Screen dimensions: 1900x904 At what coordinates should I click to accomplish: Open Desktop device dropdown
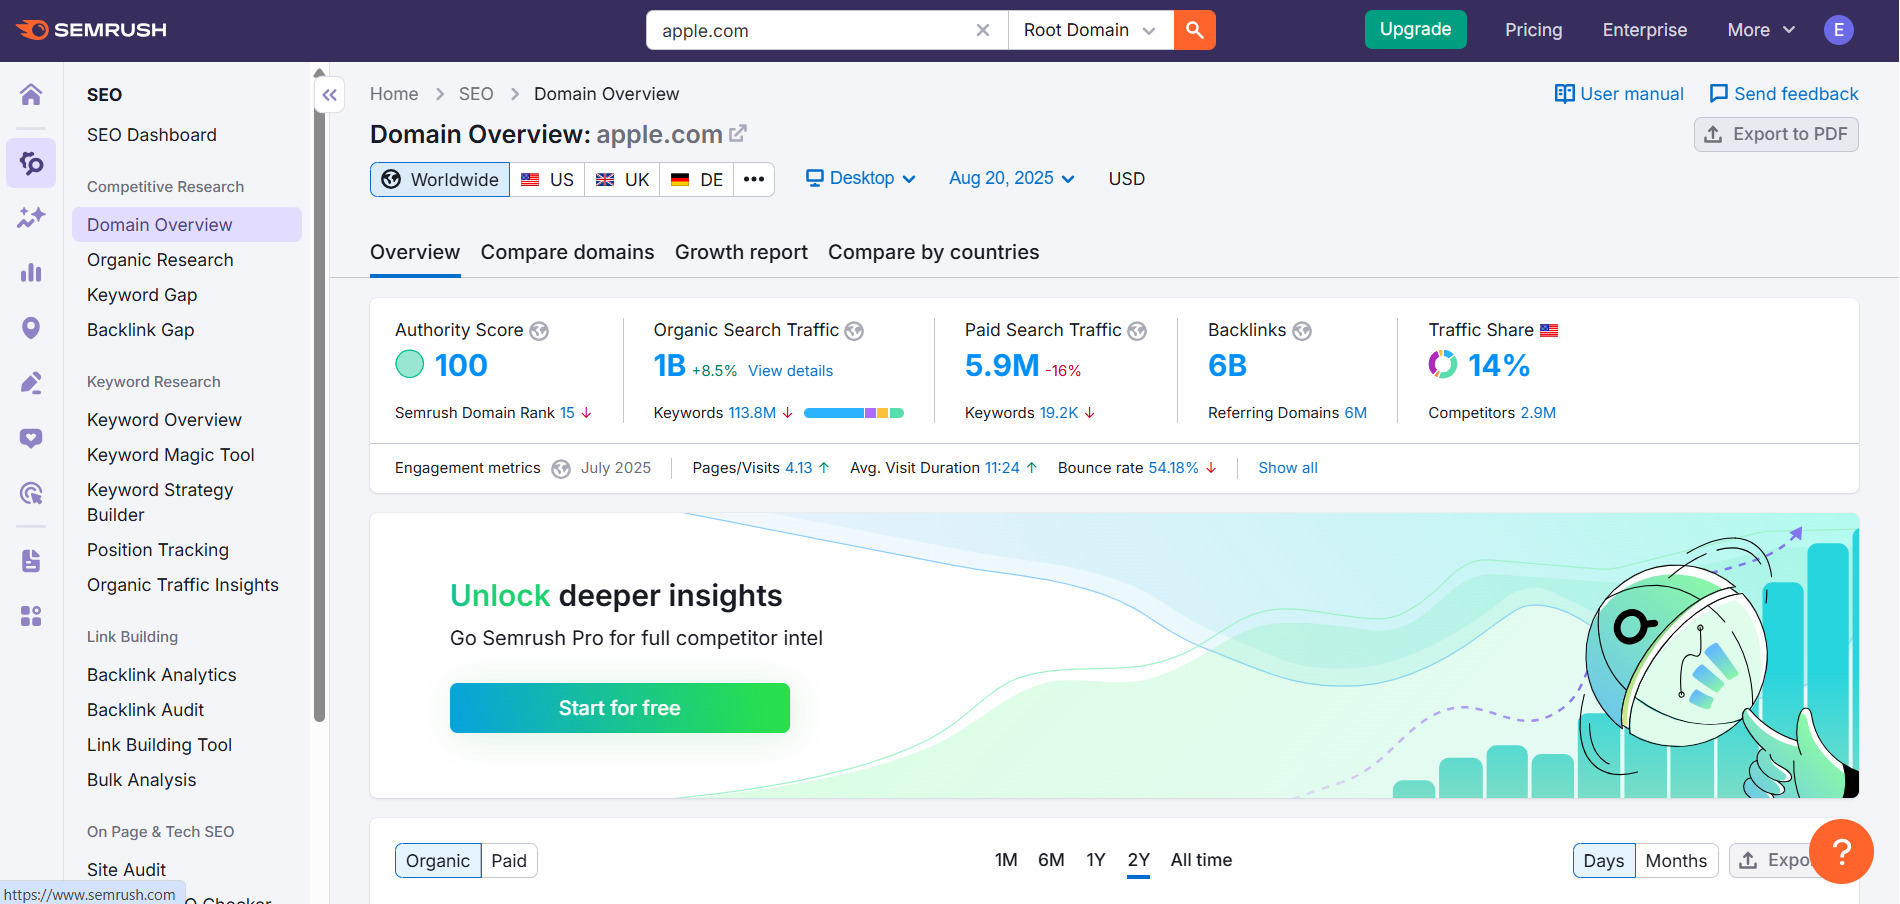point(861,178)
